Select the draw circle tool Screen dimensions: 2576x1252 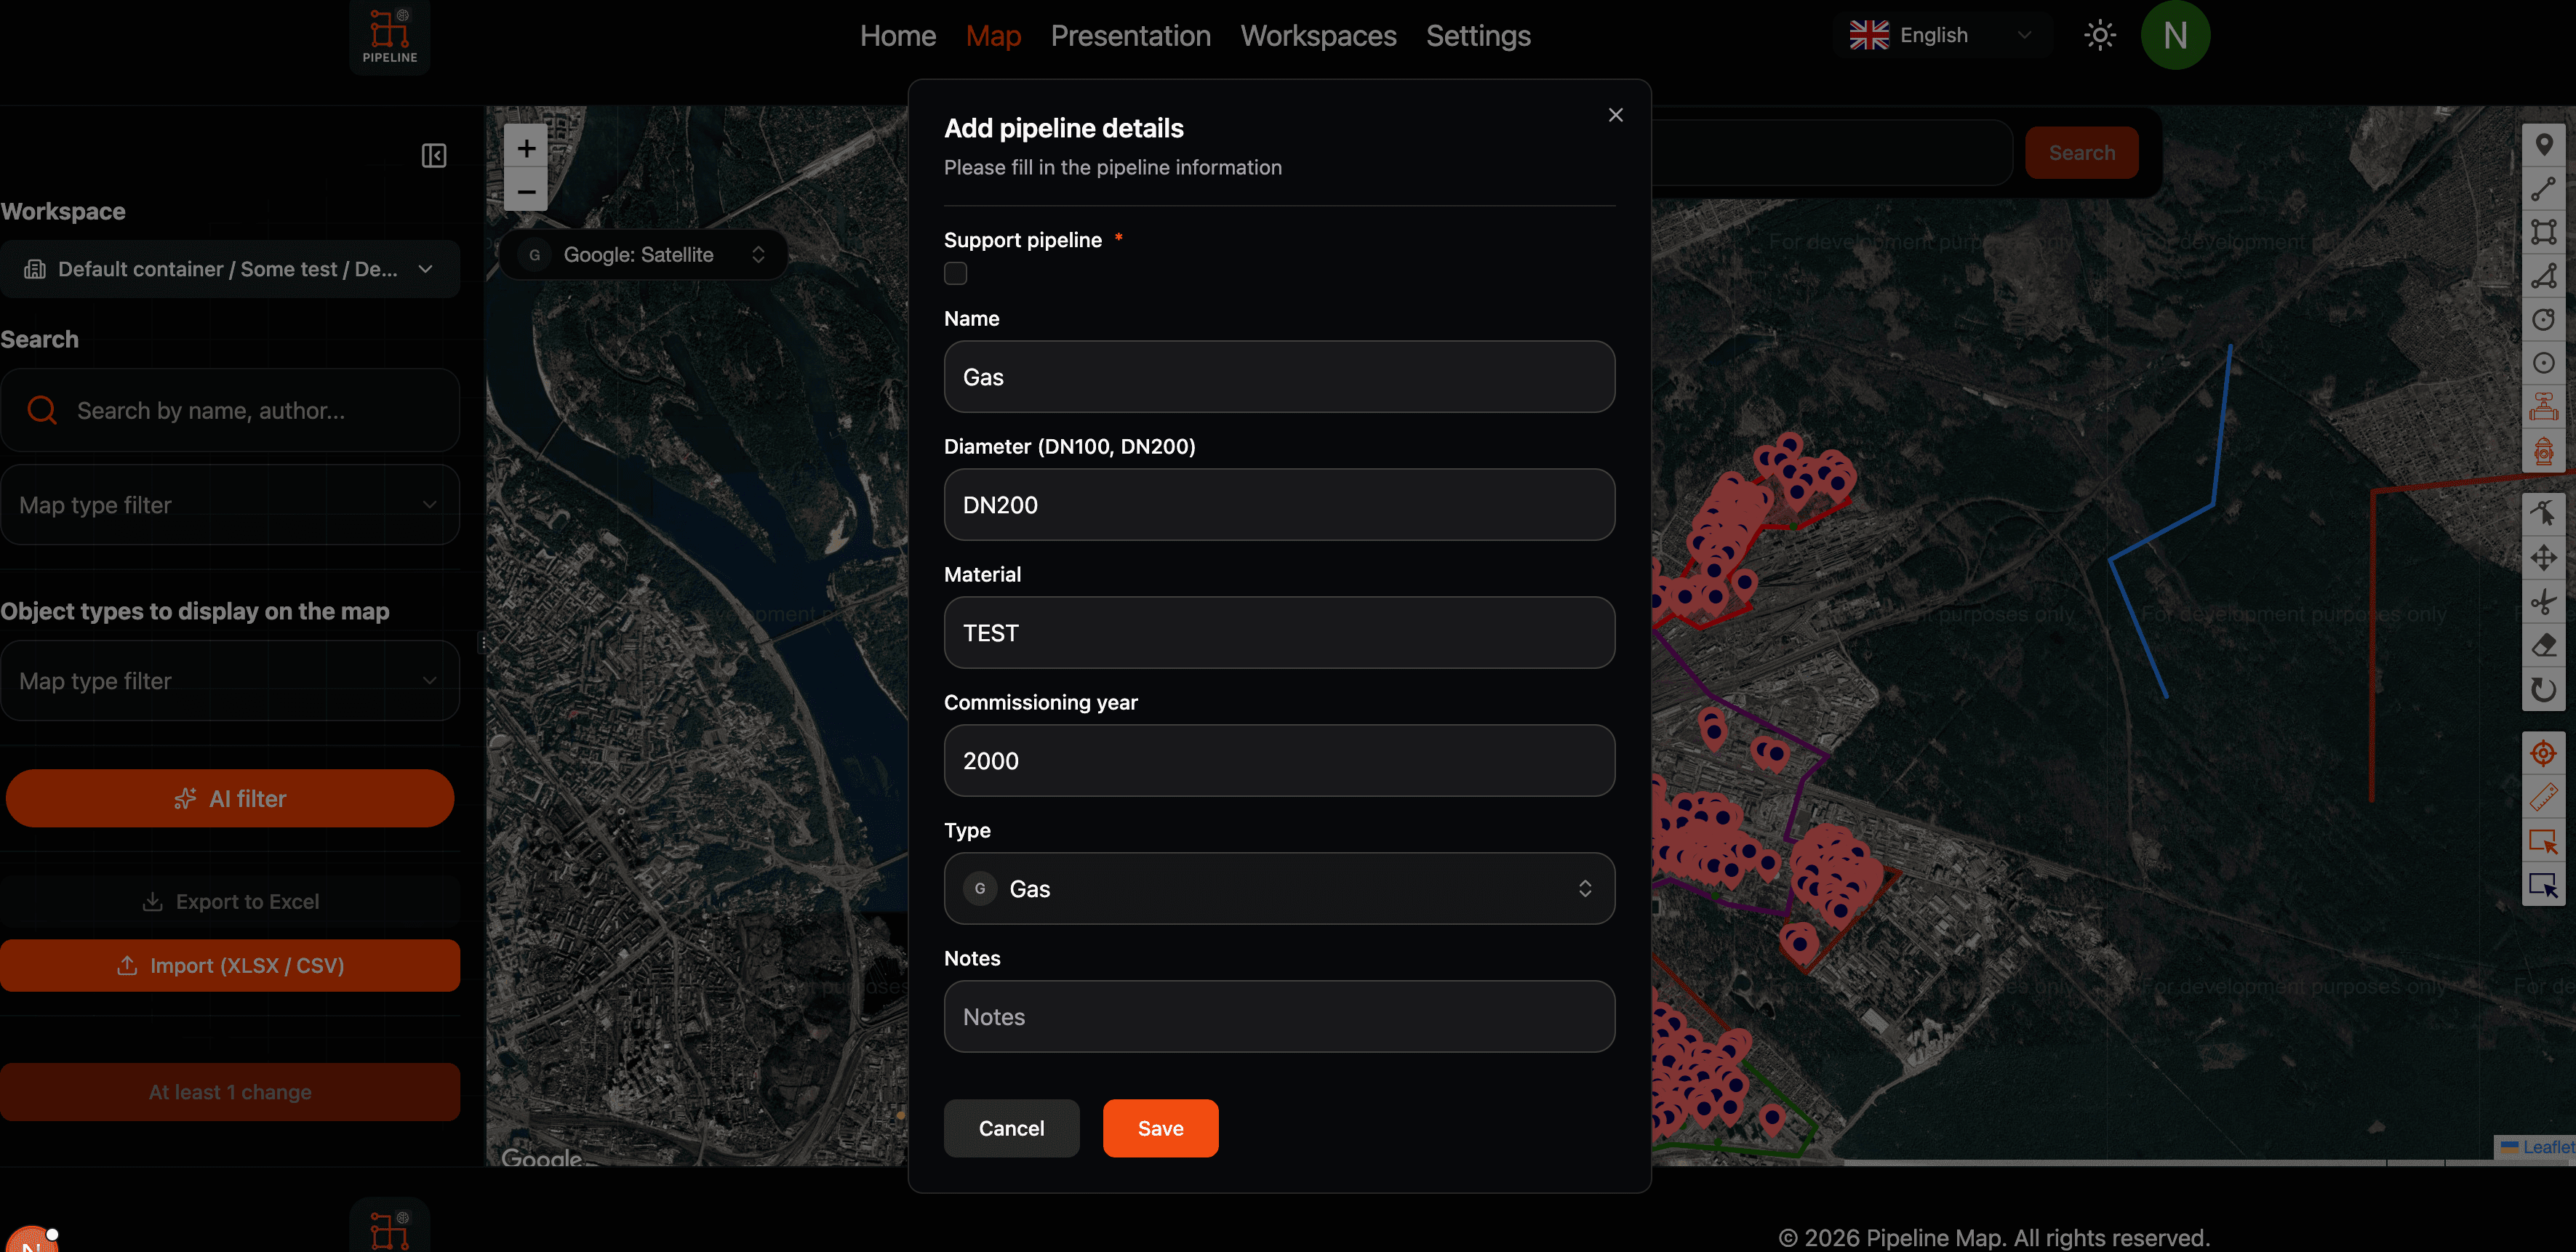(2543, 320)
